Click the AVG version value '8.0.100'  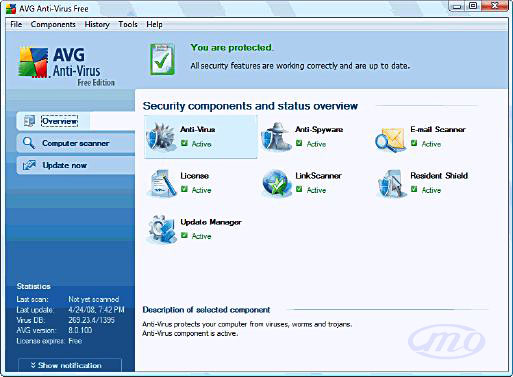(80, 330)
